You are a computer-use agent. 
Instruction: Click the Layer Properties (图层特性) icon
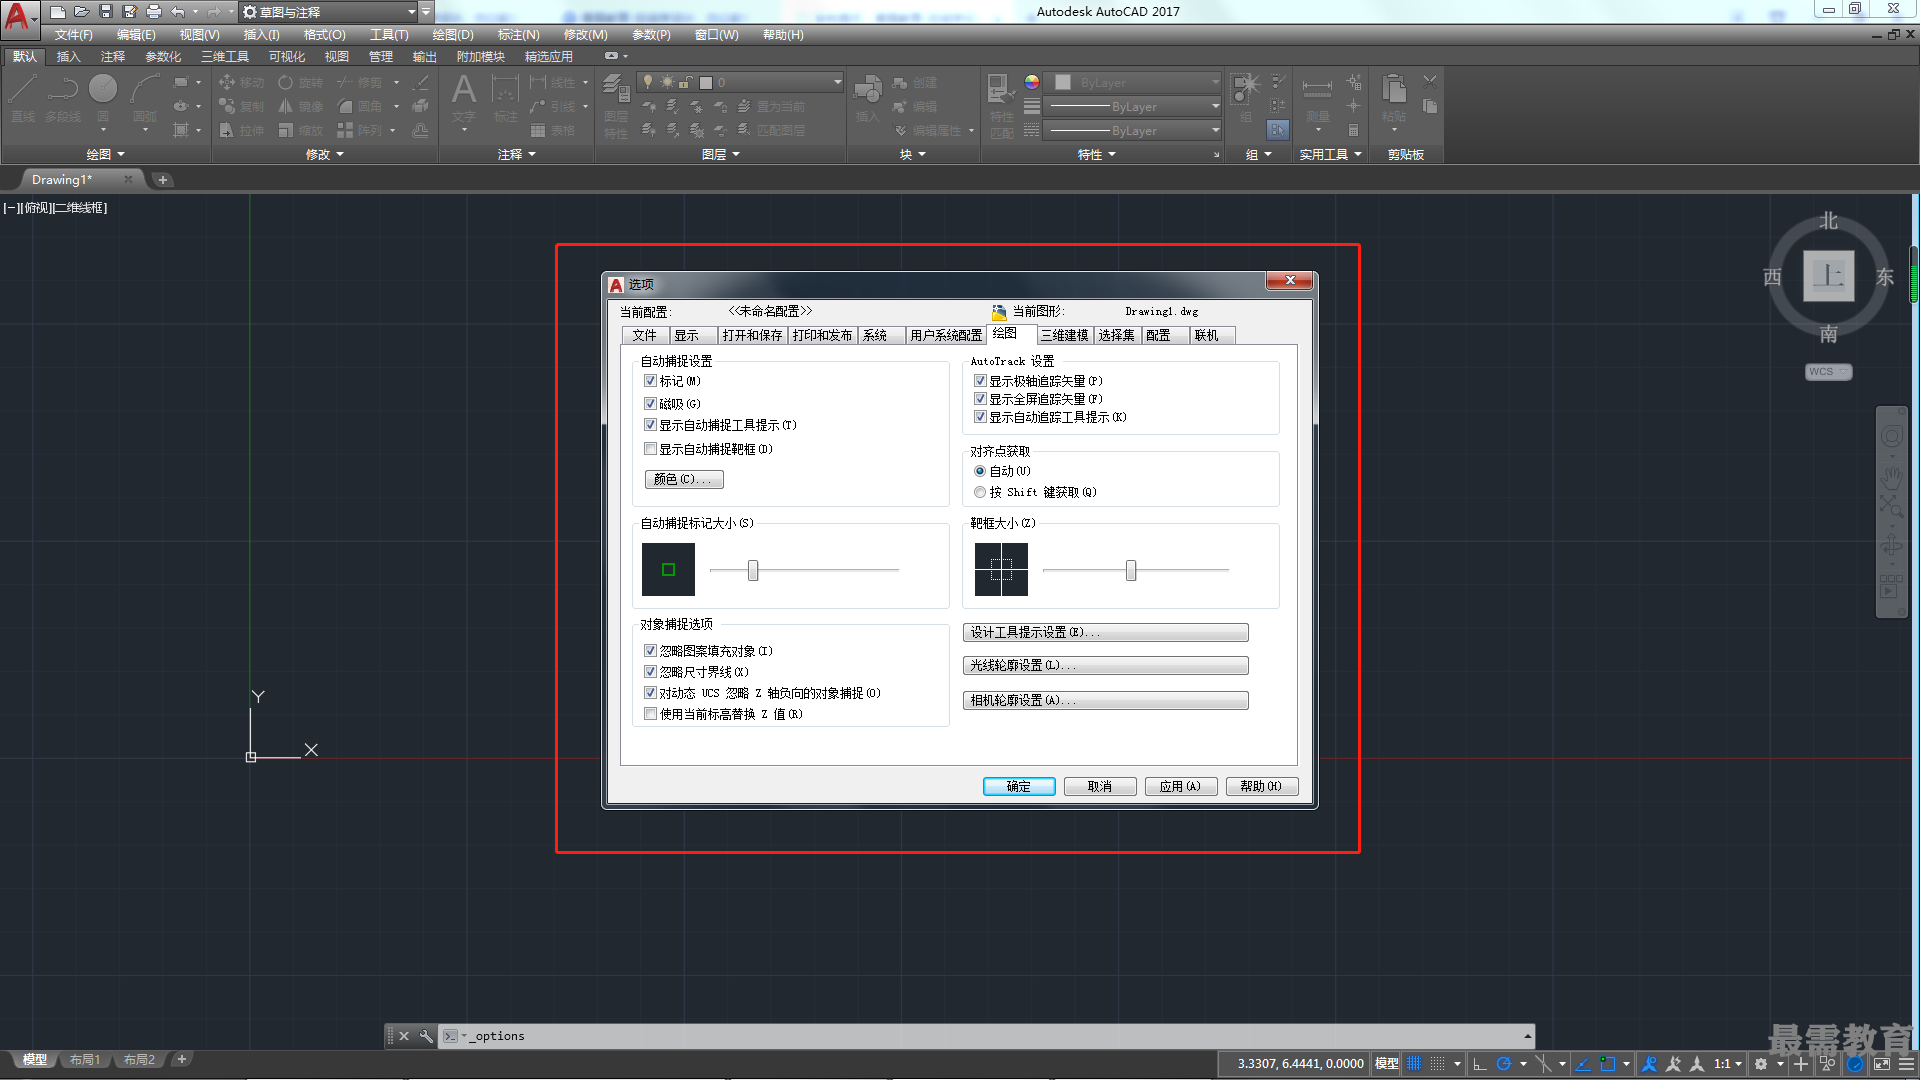616,105
